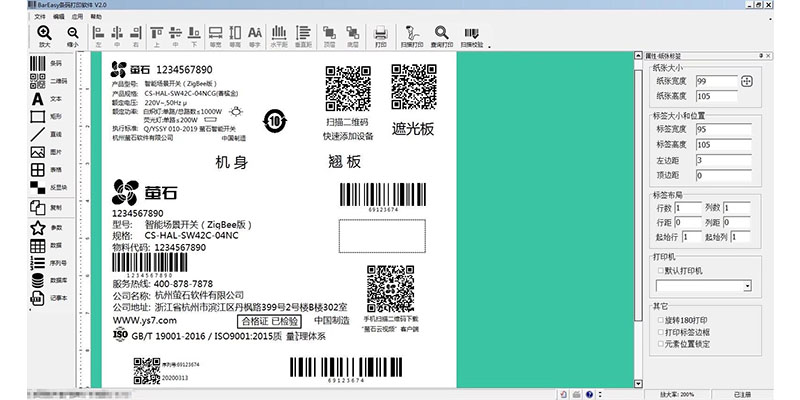Viewport: 800px width, 400px height.
Task: Toggle 元素位置锁定 checkbox
Action: point(661,344)
